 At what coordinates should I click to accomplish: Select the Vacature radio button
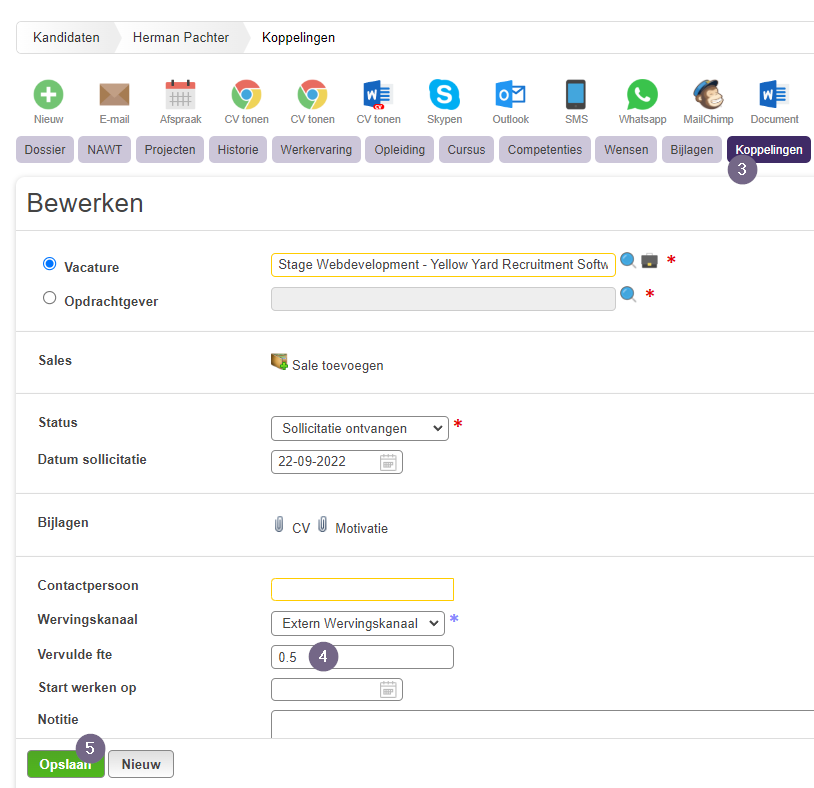tap(49, 264)
